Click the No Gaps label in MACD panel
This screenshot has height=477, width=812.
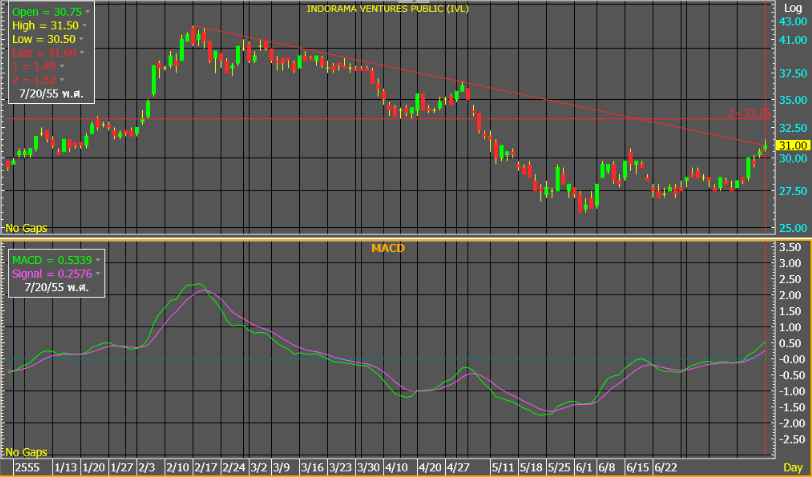coord(25,452)
